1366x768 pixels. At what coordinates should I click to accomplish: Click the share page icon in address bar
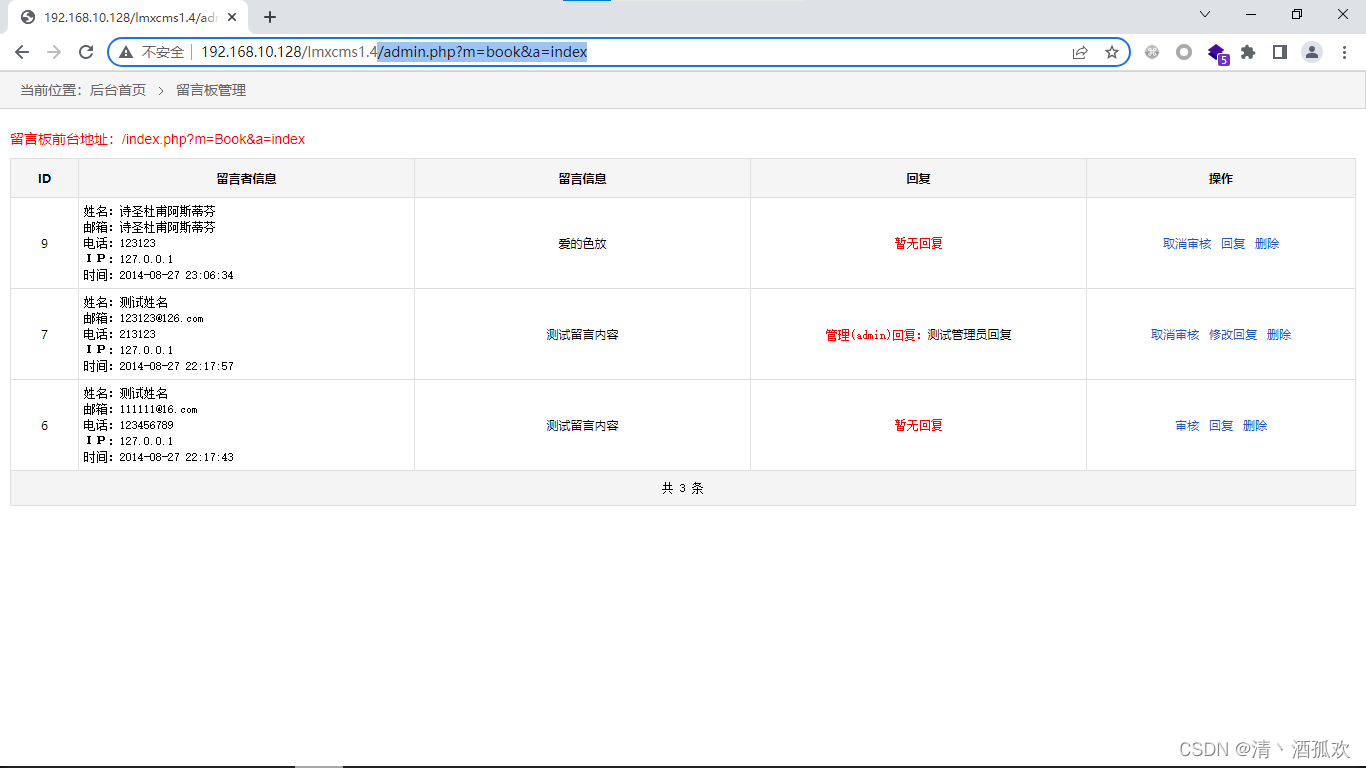point(1080,52)
